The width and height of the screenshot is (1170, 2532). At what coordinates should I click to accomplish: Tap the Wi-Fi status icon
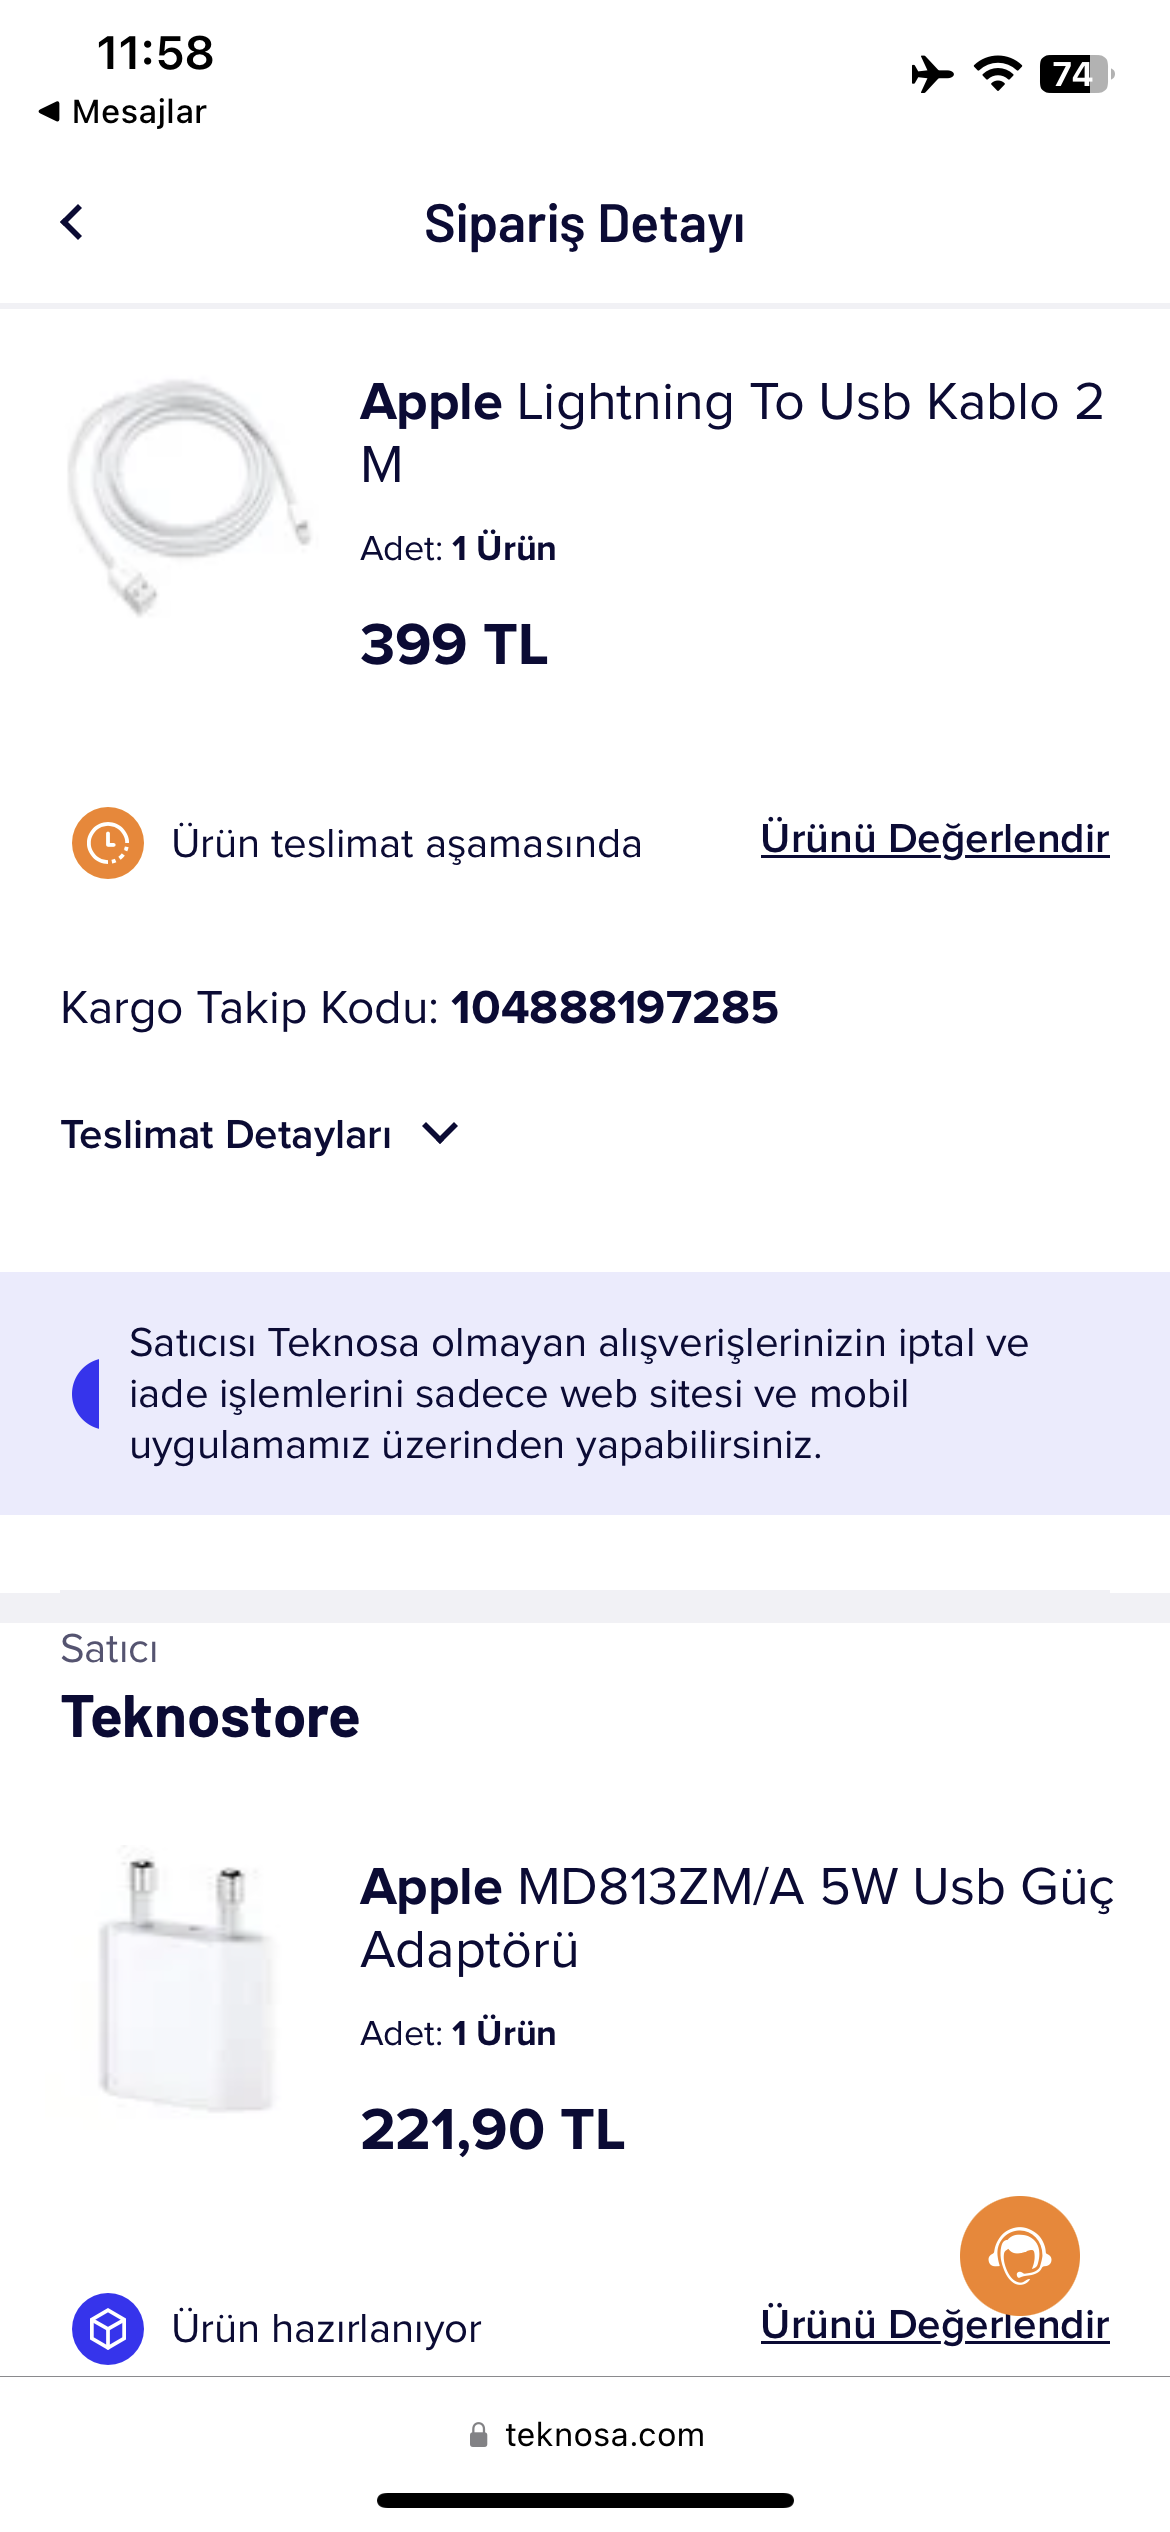[x=997, y=74]
